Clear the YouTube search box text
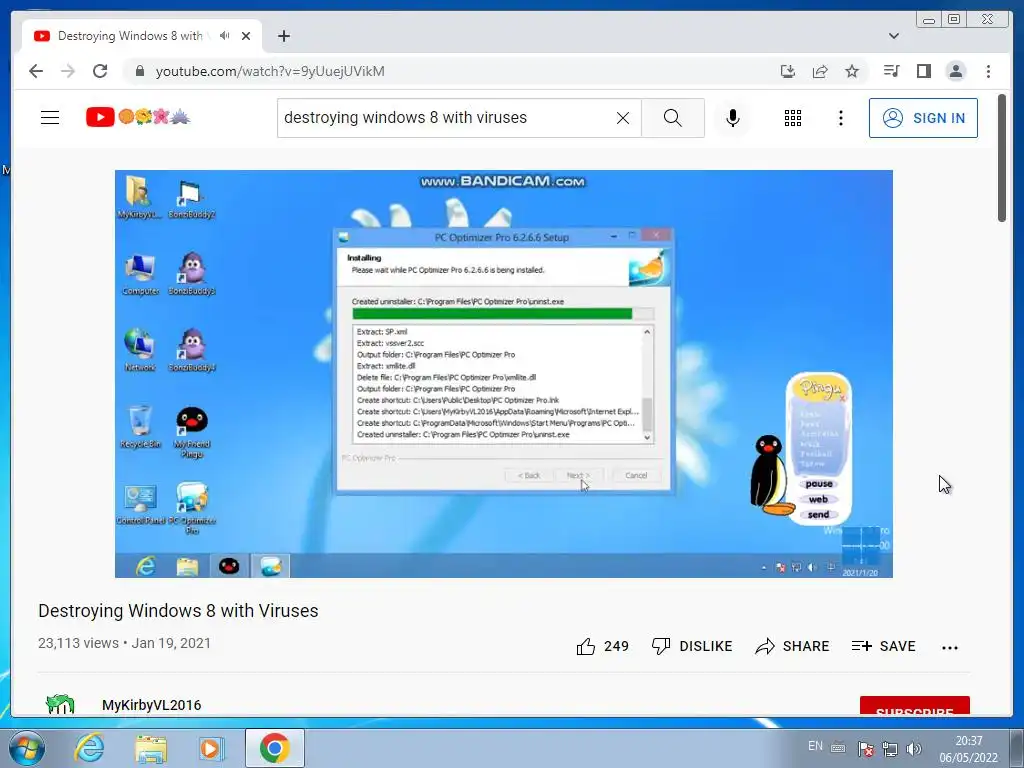1024x768 pixels. click(x=623, y=118)
